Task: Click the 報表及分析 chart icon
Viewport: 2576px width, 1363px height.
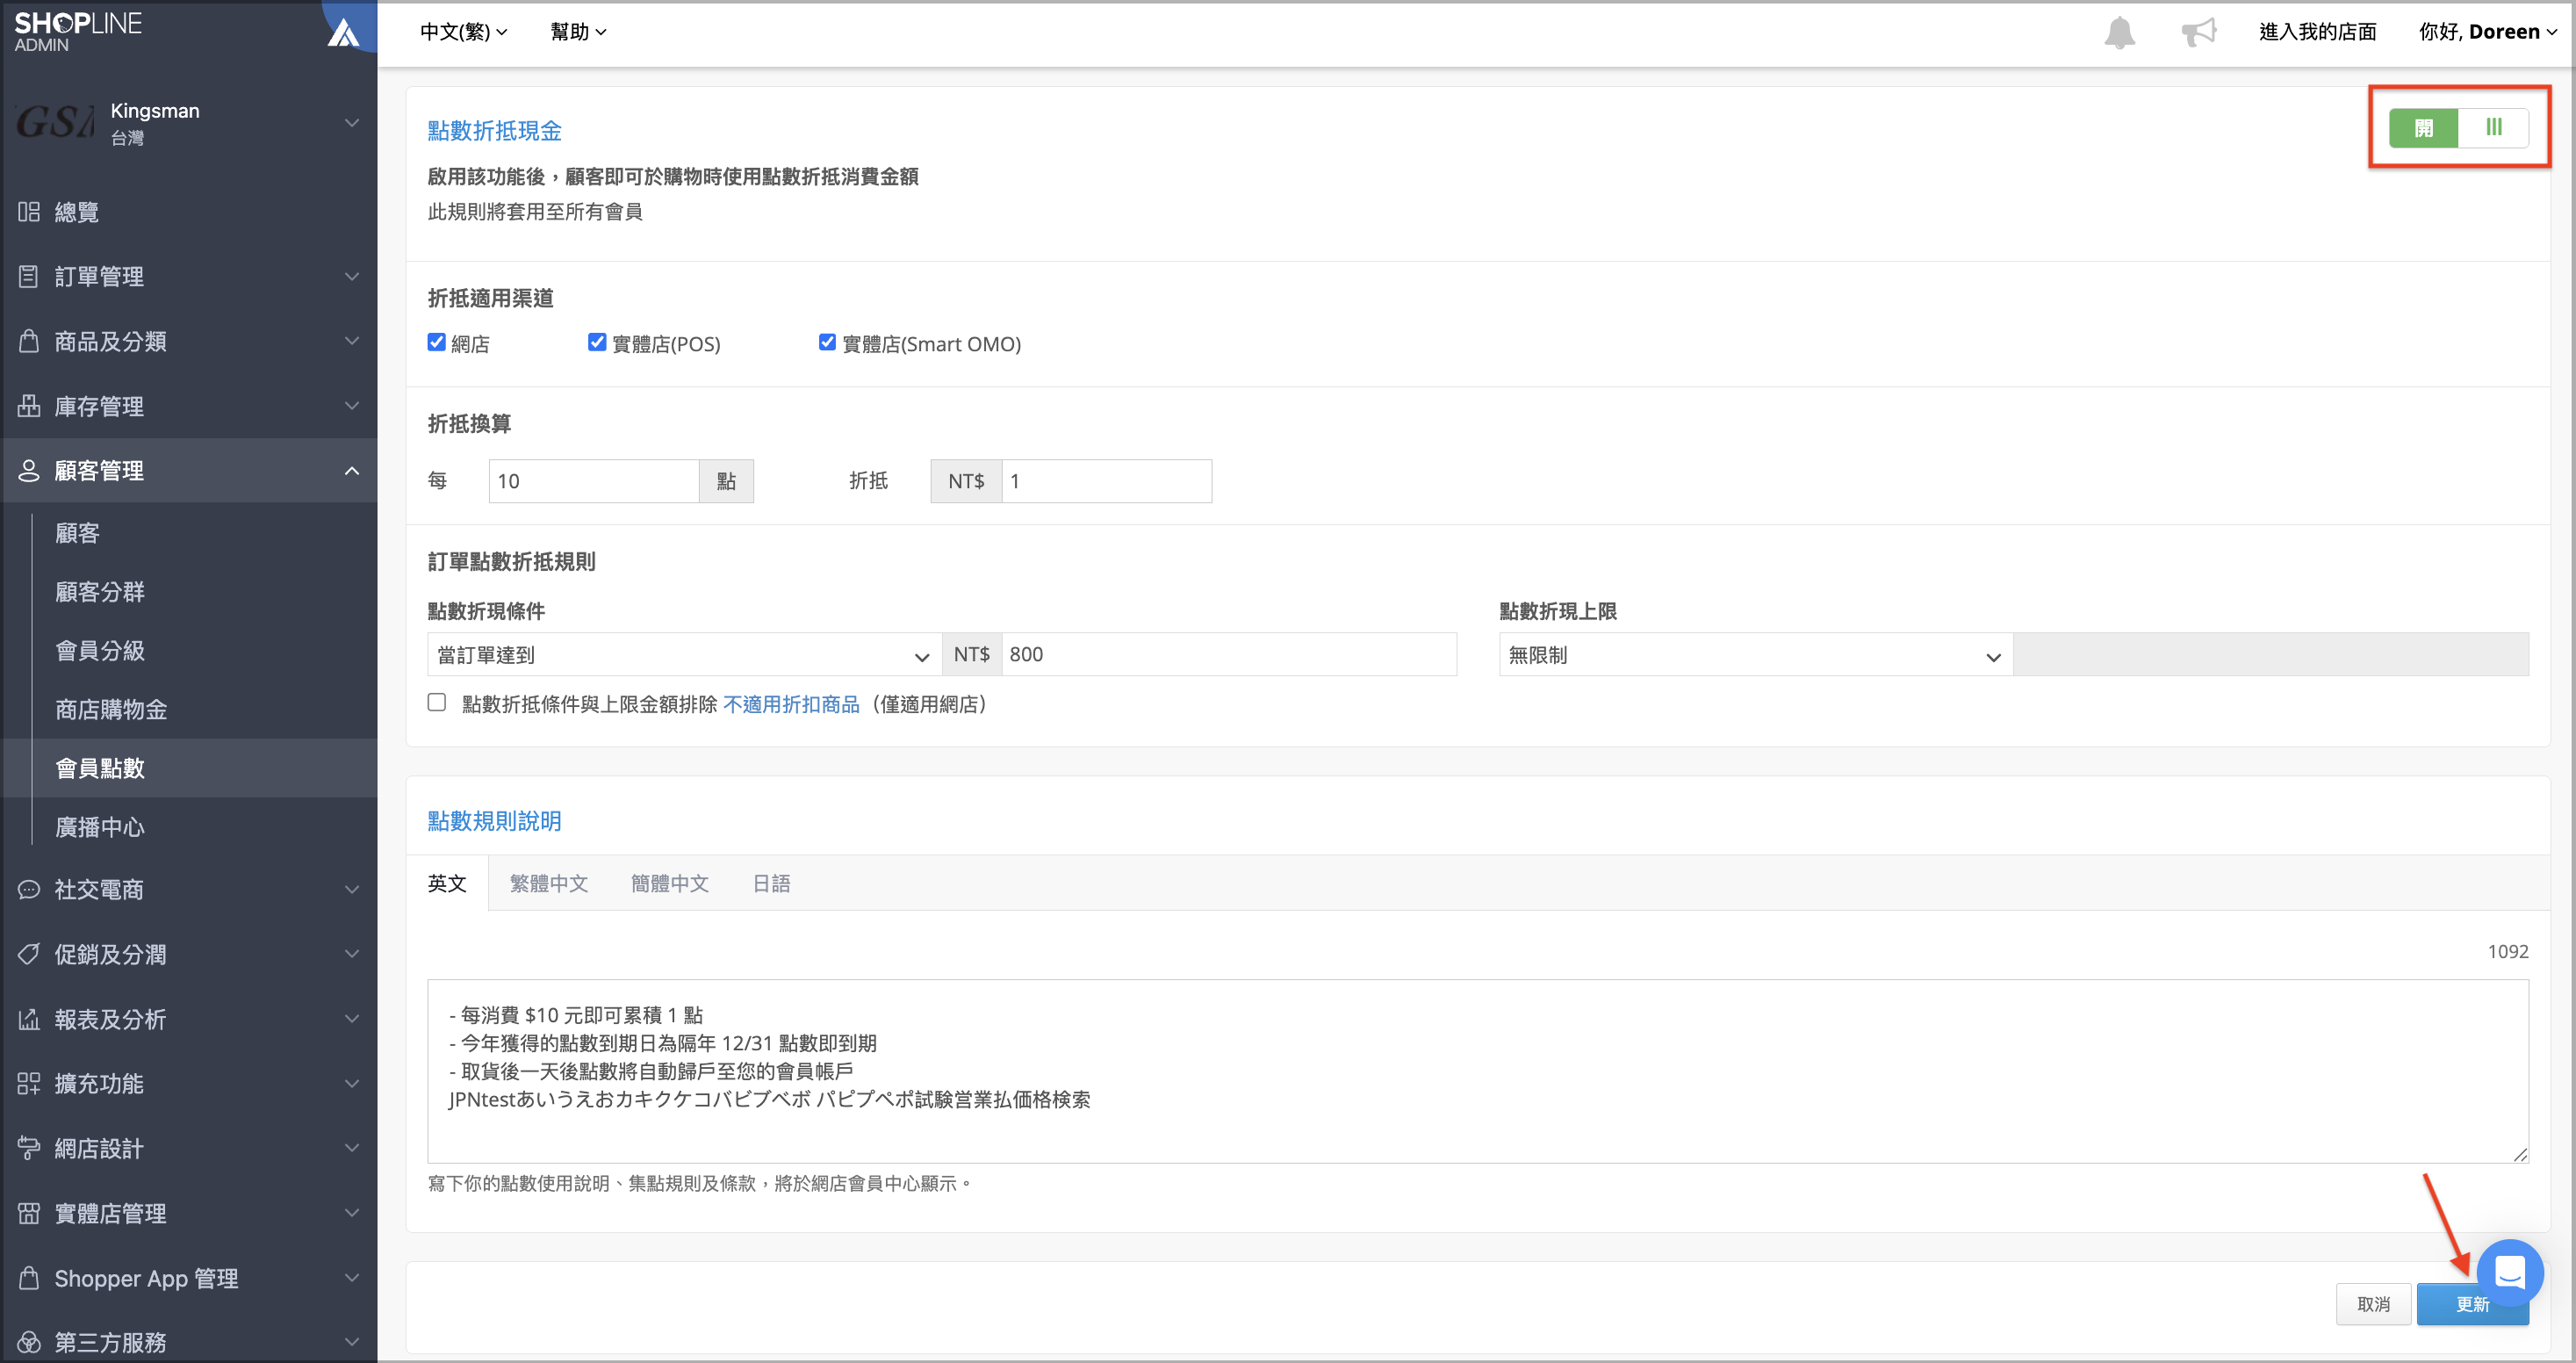Action: [29, 1019]
